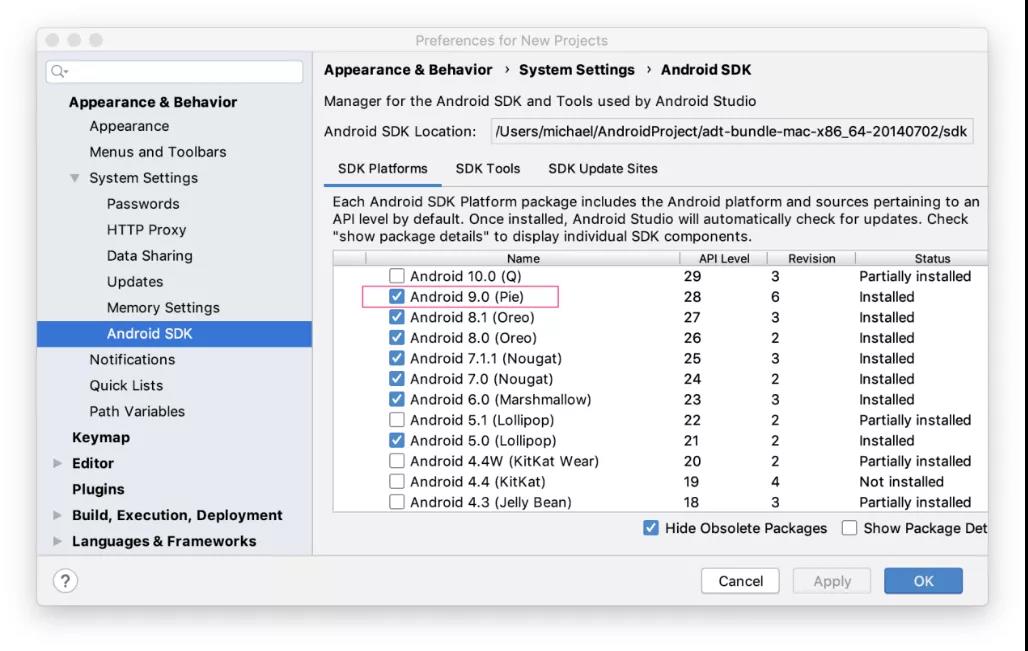Click the 'Not installed' status of Android 4.4 (KitKat)
Screen dimensions: 1028x651
901,481
